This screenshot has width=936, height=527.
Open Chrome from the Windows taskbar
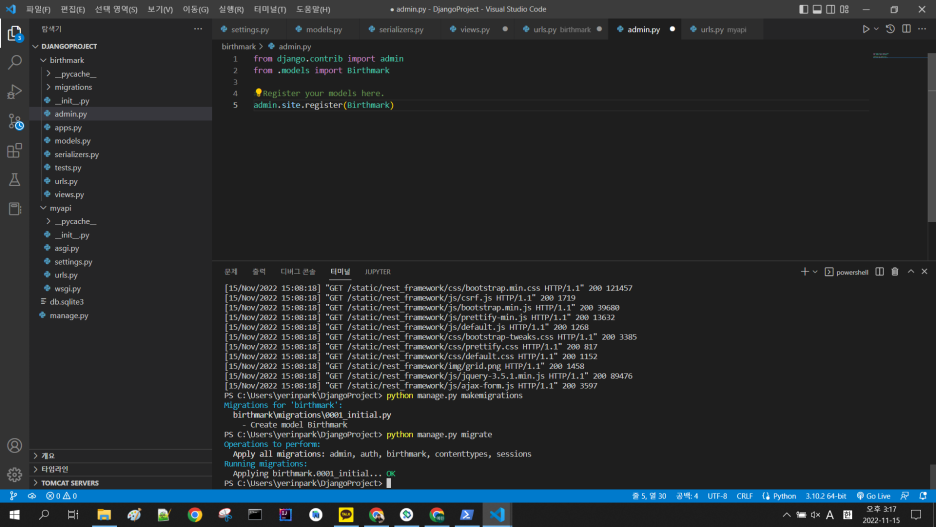[195, 514]
